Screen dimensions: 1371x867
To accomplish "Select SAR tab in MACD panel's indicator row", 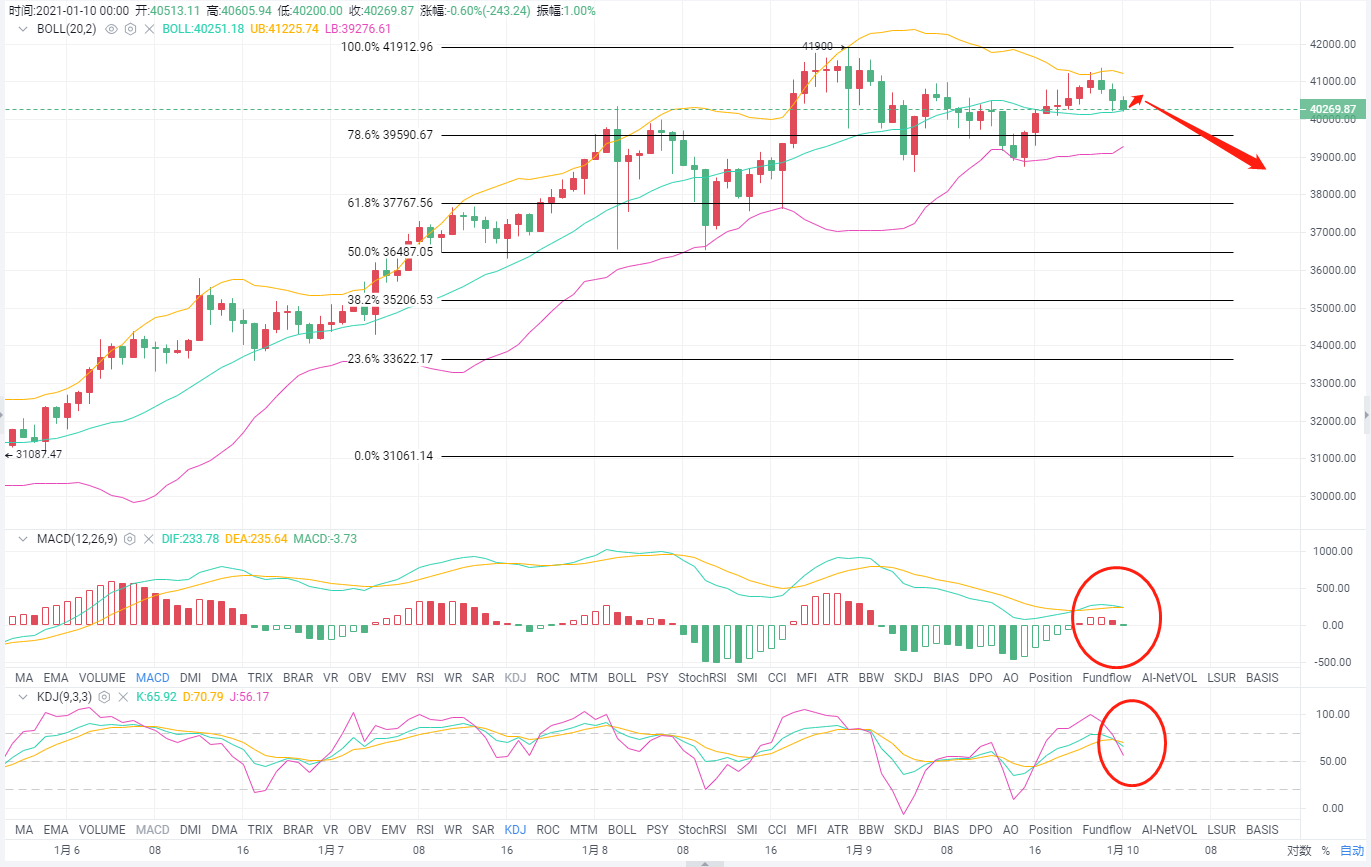I will click(x=483, y=678).
